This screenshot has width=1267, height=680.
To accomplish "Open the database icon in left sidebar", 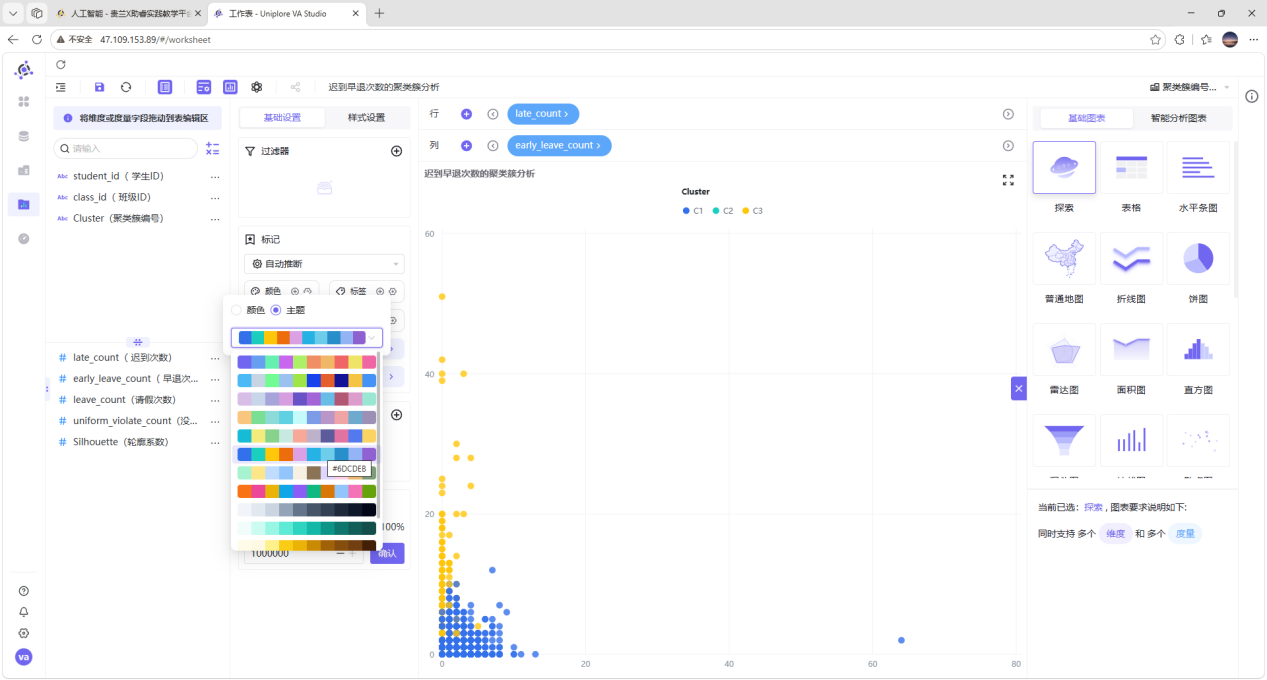I will (x=24, y=136).
